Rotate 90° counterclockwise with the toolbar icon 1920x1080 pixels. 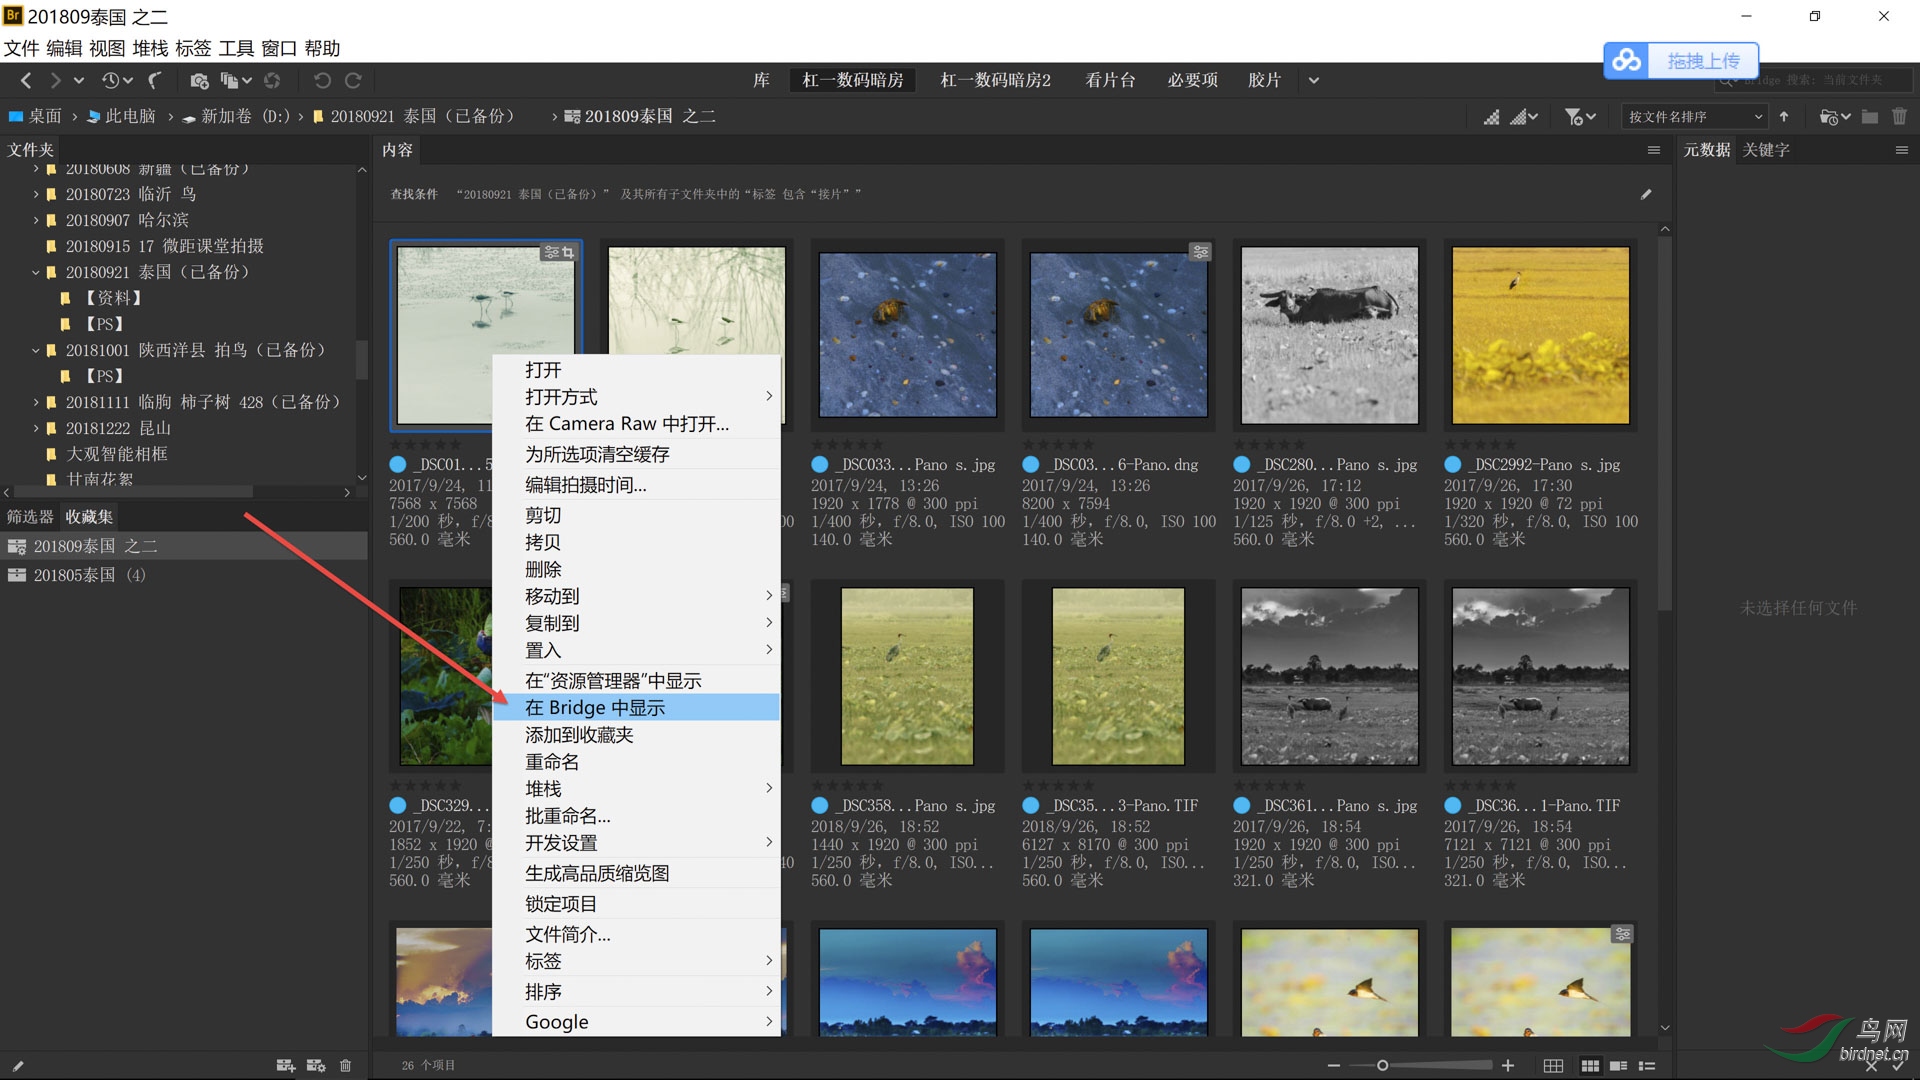pyautogui.click(x=322, y=80)
